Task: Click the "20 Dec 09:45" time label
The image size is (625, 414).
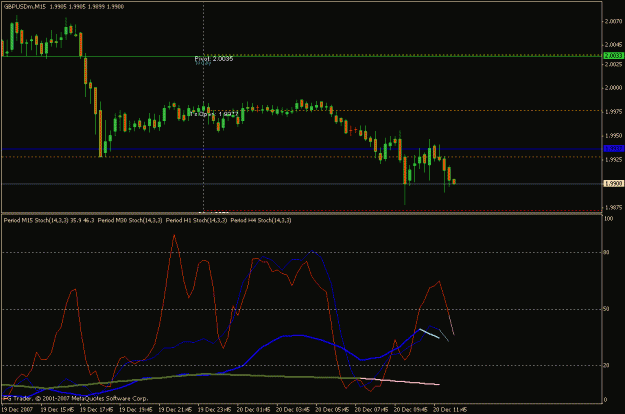Action: (x=411, y=409)
